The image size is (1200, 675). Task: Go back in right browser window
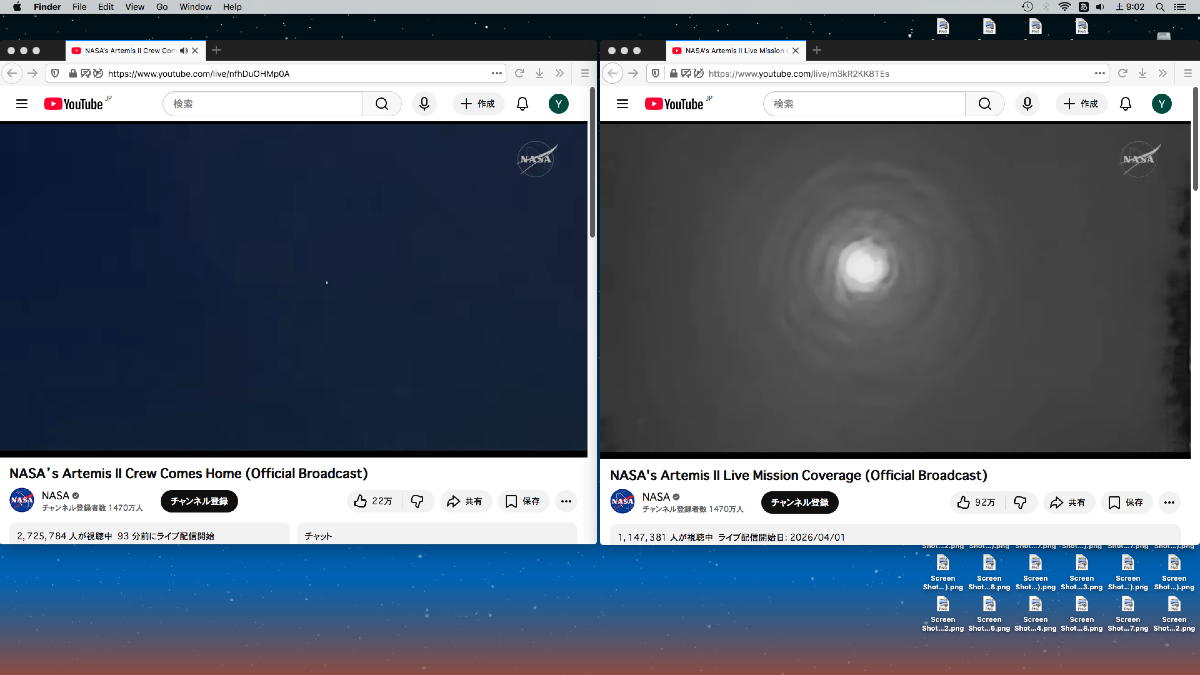click(614, 73)
